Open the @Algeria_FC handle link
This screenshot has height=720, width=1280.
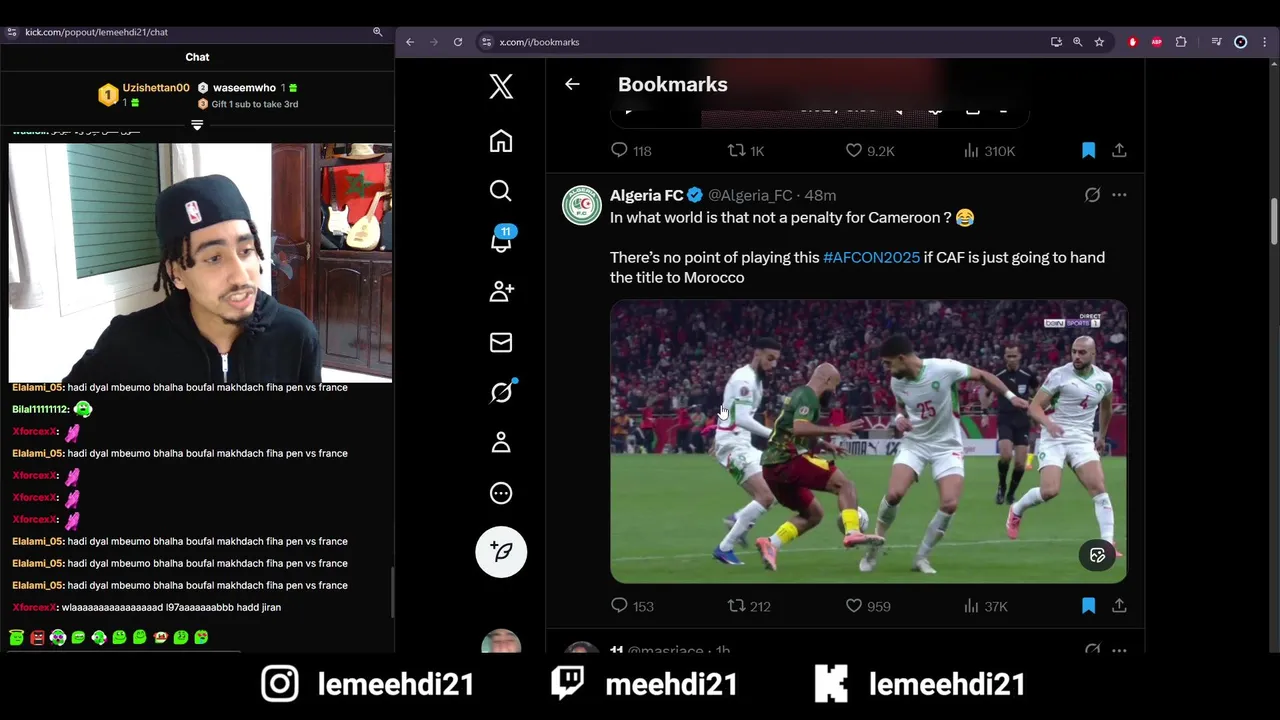tap(750, 195)
